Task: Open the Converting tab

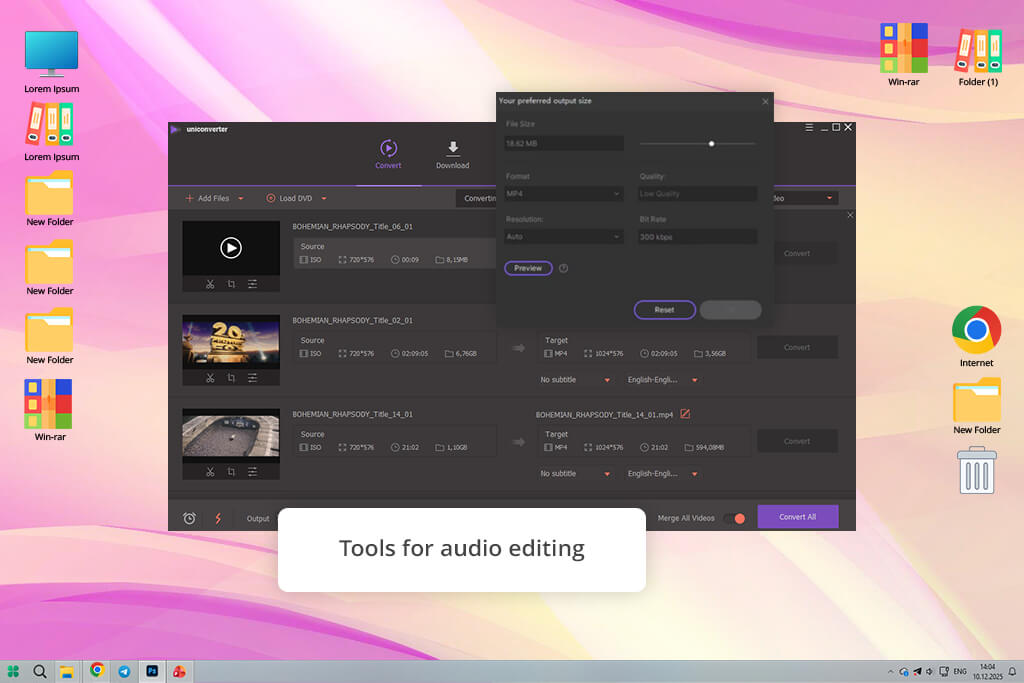Action: coord(477,198)
